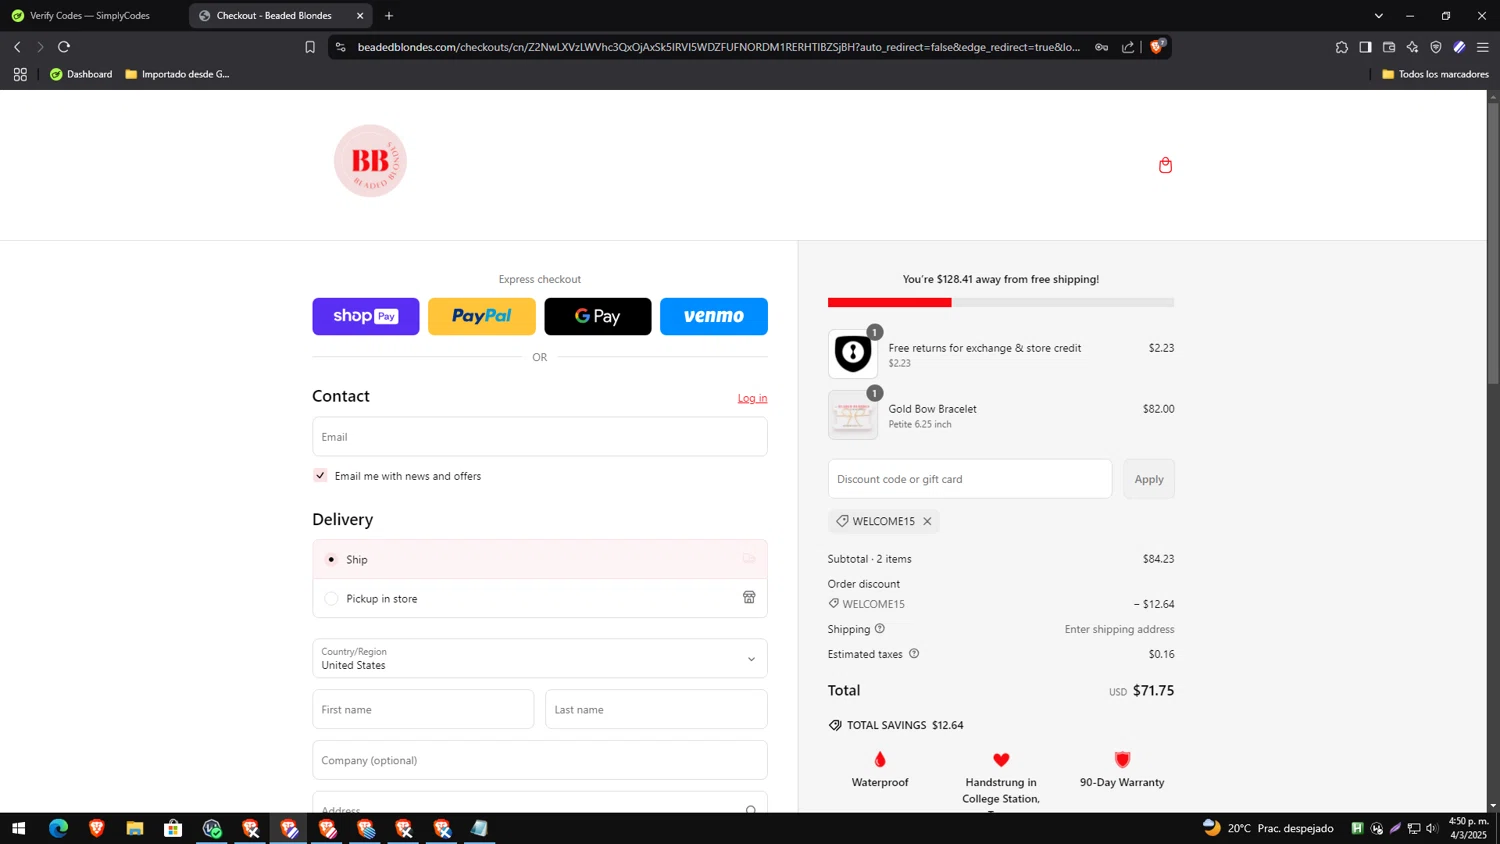The height and width of the screenshot is (844, 1500).
Task: Open the browser extensions puzzle icon
Action: [1342, 47]
